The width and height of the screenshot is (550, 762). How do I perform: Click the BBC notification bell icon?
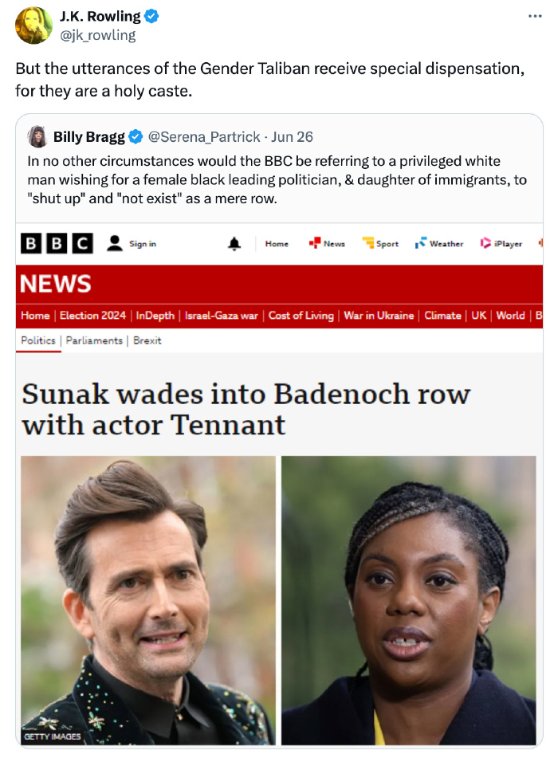pyautogui.click(x=234, y=243)
